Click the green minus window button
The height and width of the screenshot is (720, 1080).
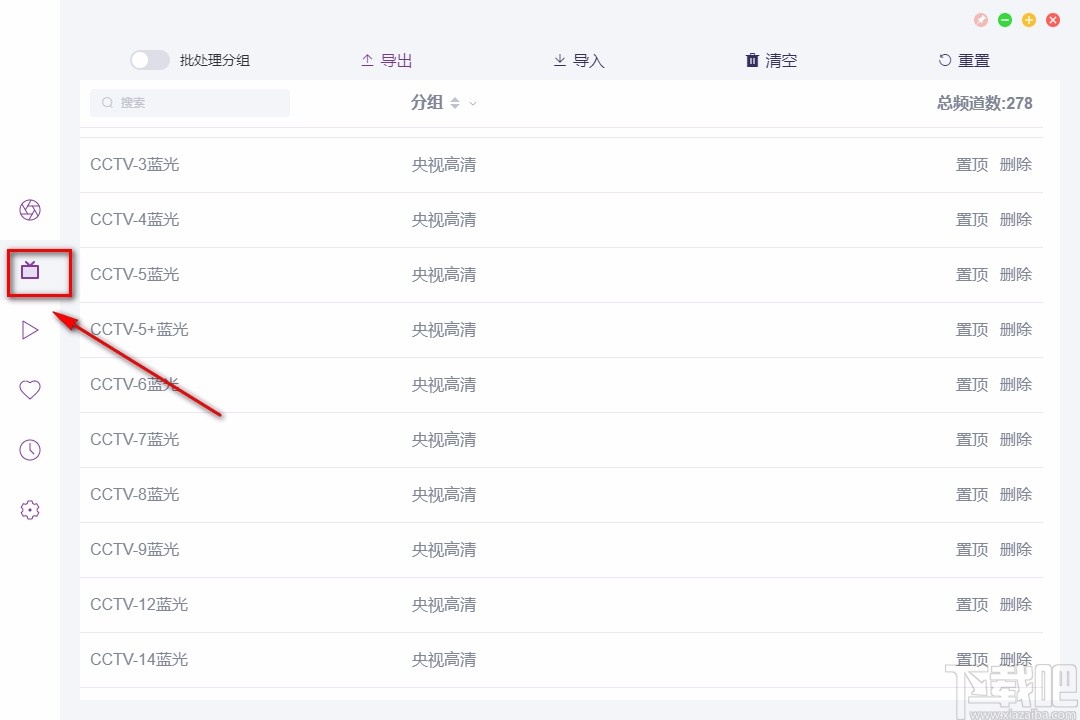(x=1004, y=19)
